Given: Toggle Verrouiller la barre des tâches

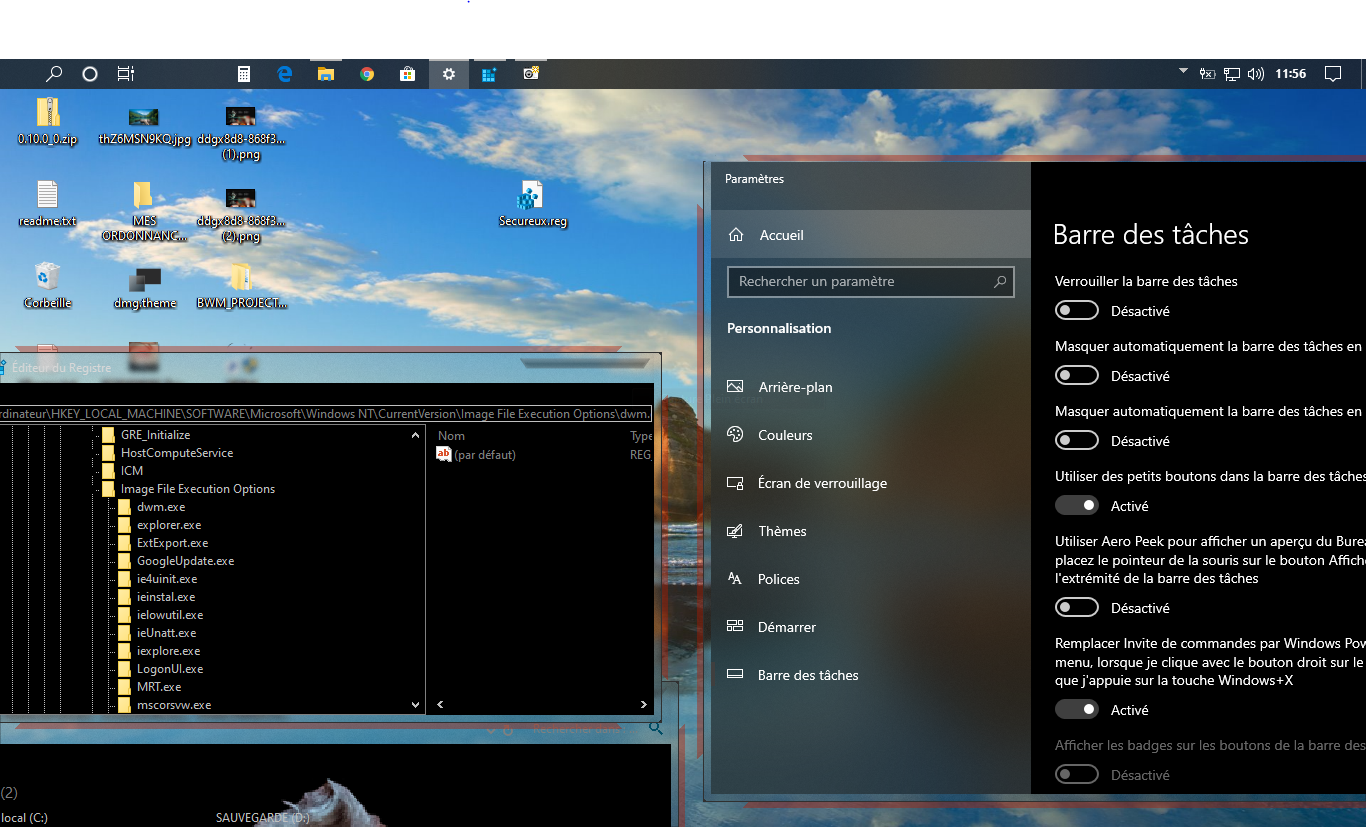Looking at the screenshot, I should (x=1077, y=311).
